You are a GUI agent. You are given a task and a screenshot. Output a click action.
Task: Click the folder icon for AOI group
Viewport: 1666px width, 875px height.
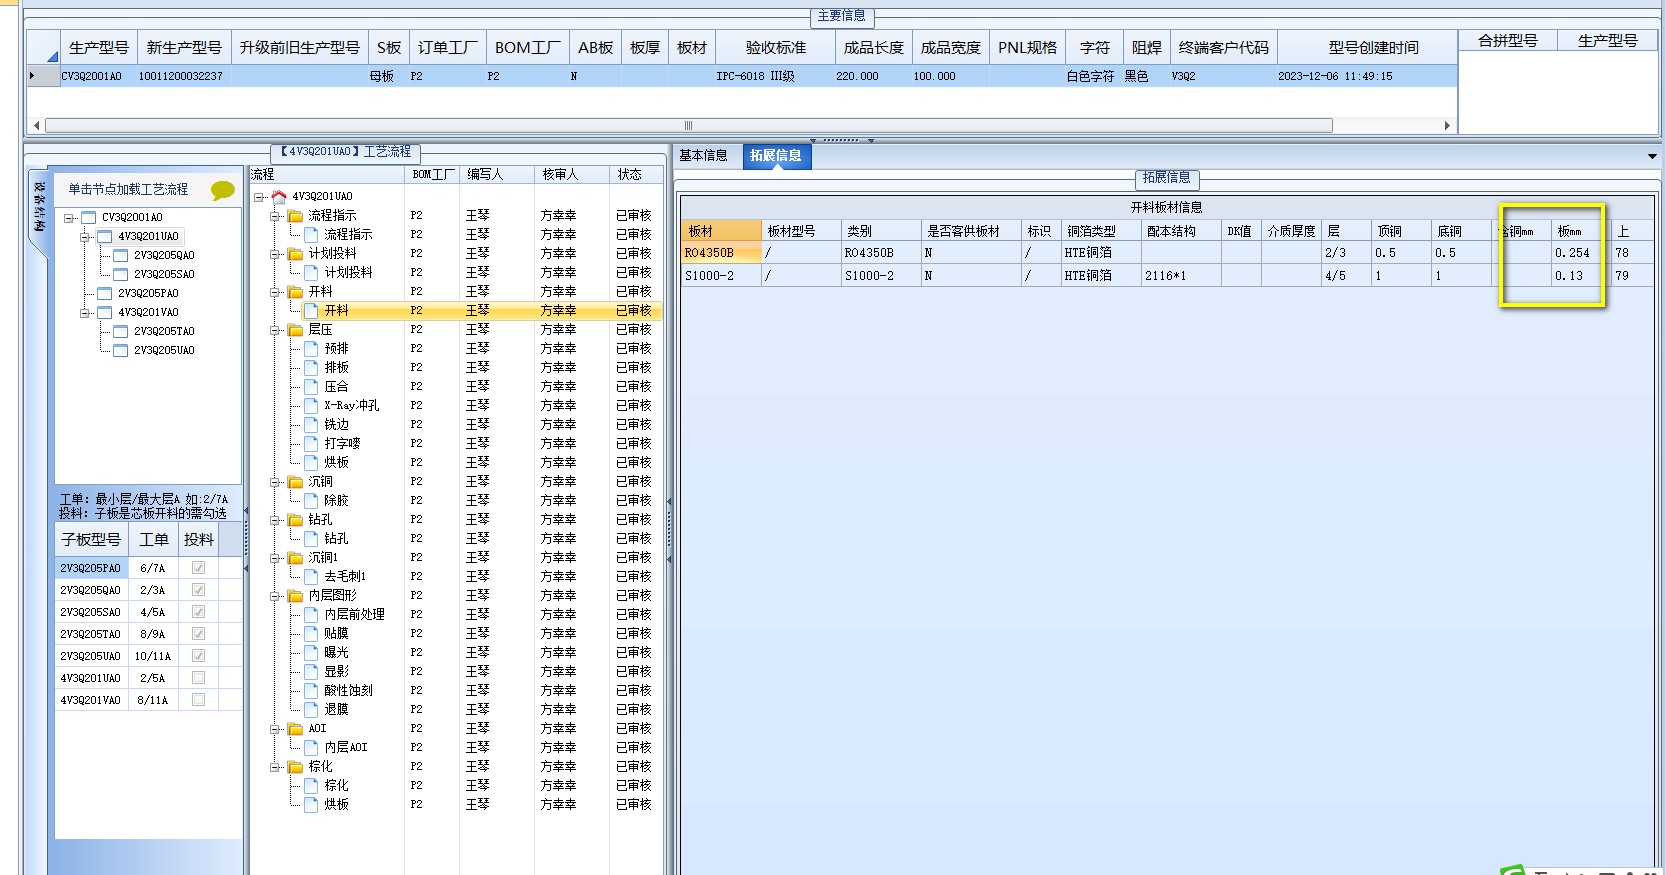pos(296,729)
